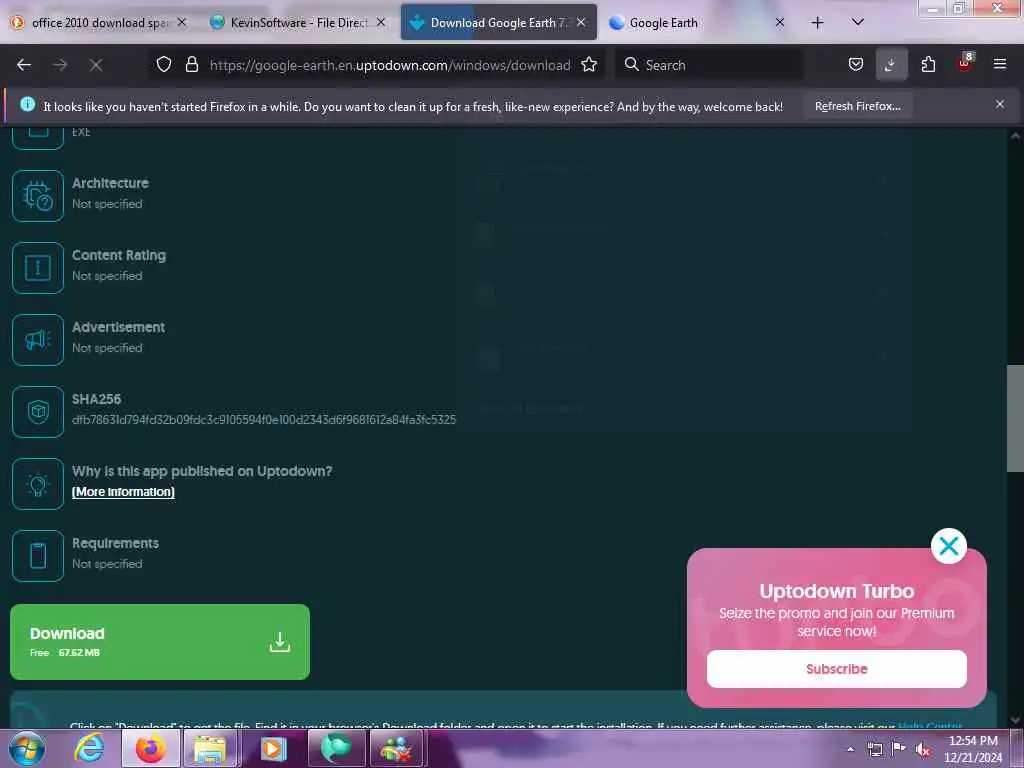Image resolution: width=1024 pixels, height=768 pixels.
Task: Select the Download Google Earth tab
Action: 498,23
